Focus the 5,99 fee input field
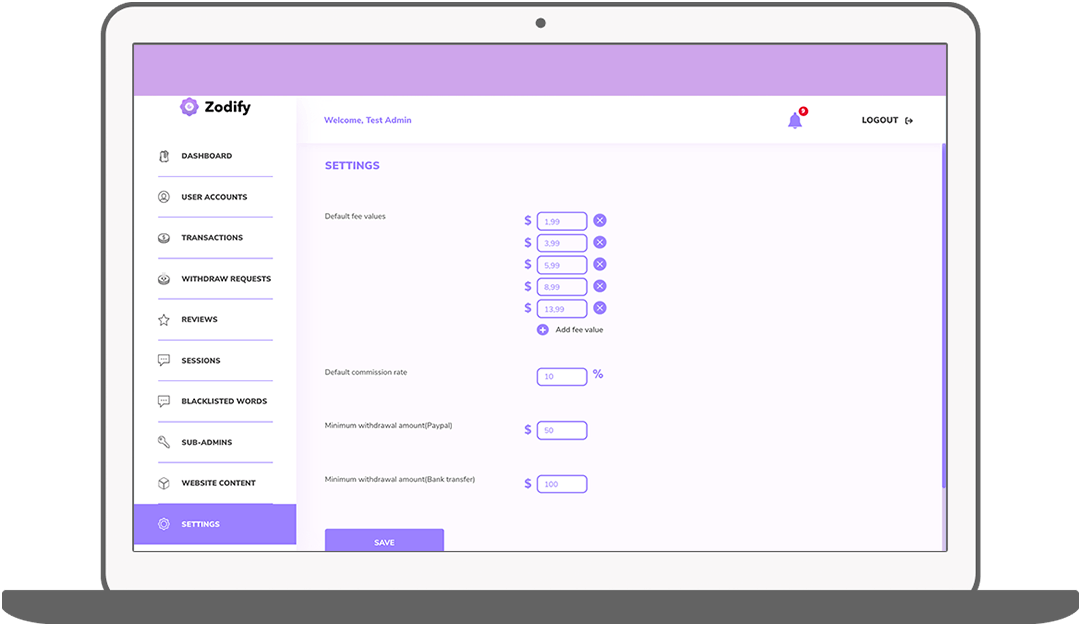 [562, 265]
